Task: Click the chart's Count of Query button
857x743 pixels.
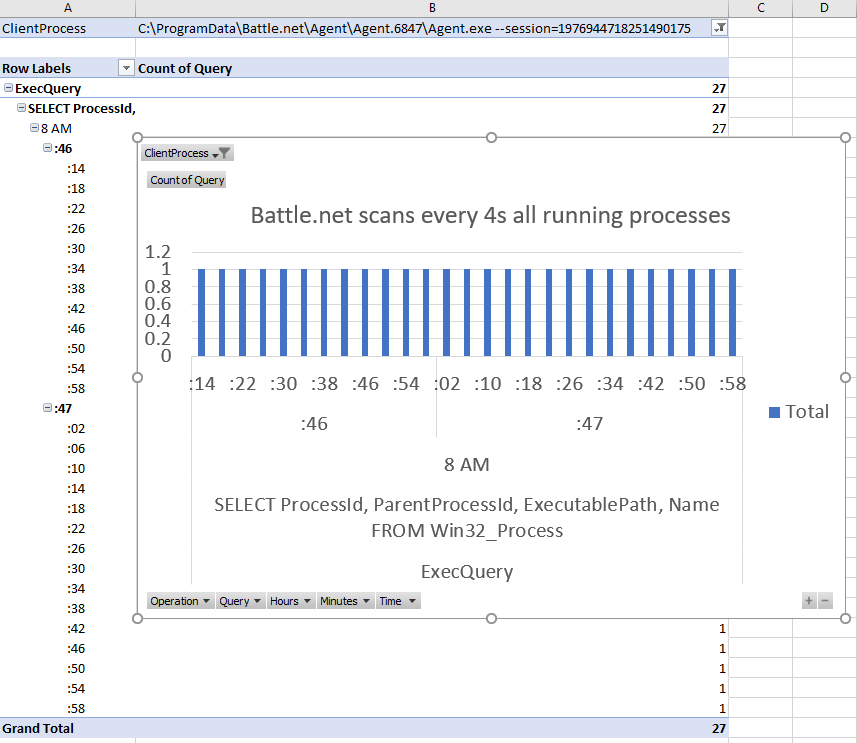Action: [x=187, y=180]
